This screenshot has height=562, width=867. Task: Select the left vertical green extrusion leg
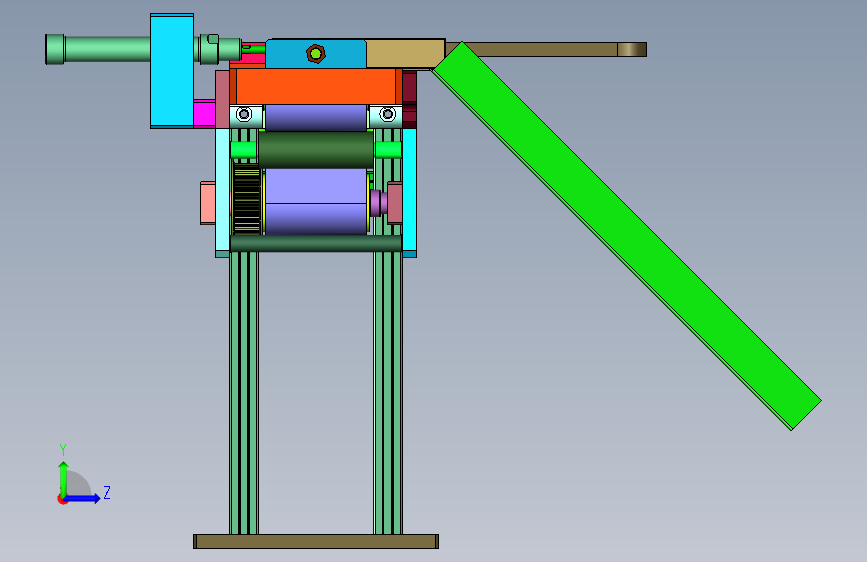244,393
